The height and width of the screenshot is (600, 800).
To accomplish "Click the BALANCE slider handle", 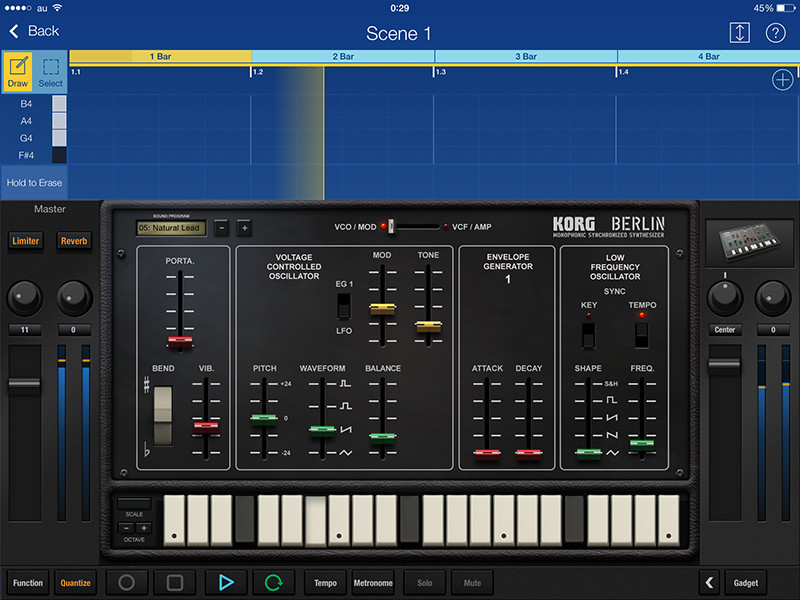I will pyautogui.click(x=382, y=438).
